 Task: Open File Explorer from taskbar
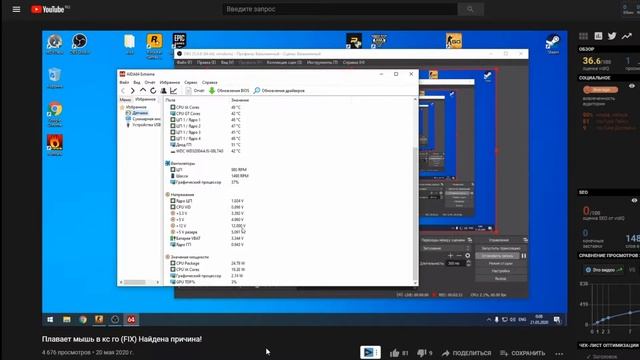pos(67,320)
